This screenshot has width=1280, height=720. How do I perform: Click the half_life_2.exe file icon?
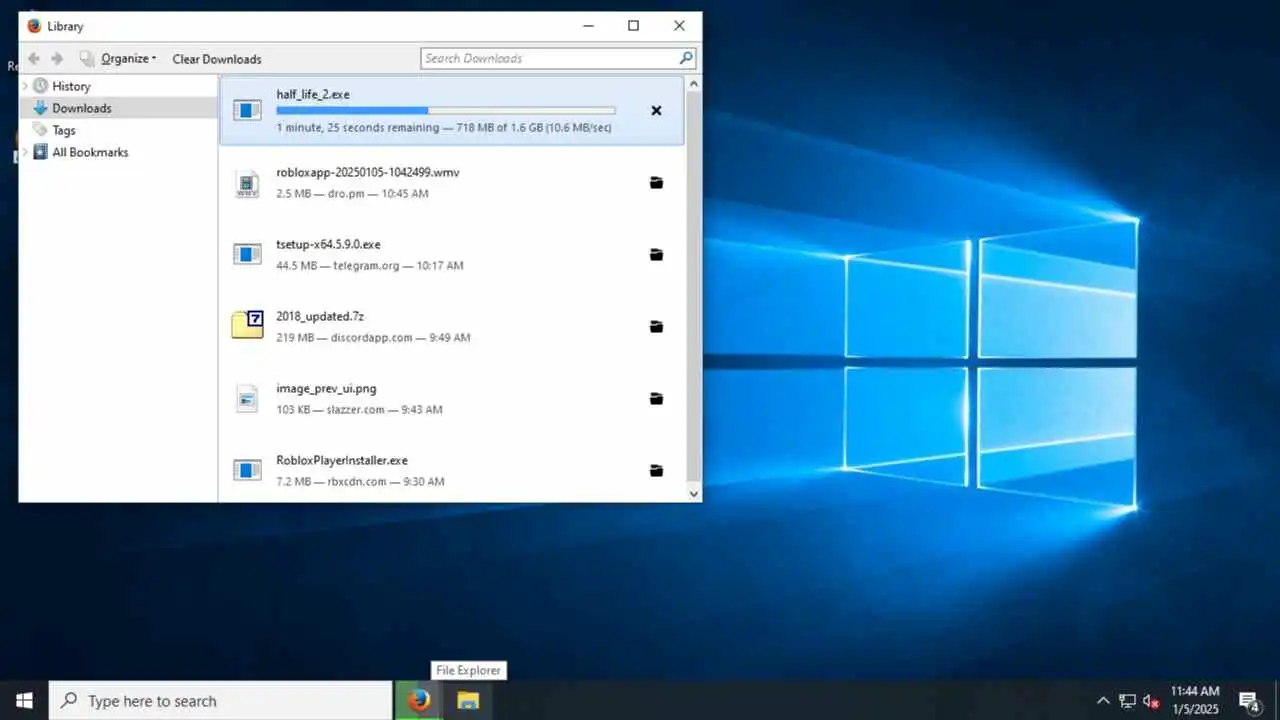(x=247, y=110)
